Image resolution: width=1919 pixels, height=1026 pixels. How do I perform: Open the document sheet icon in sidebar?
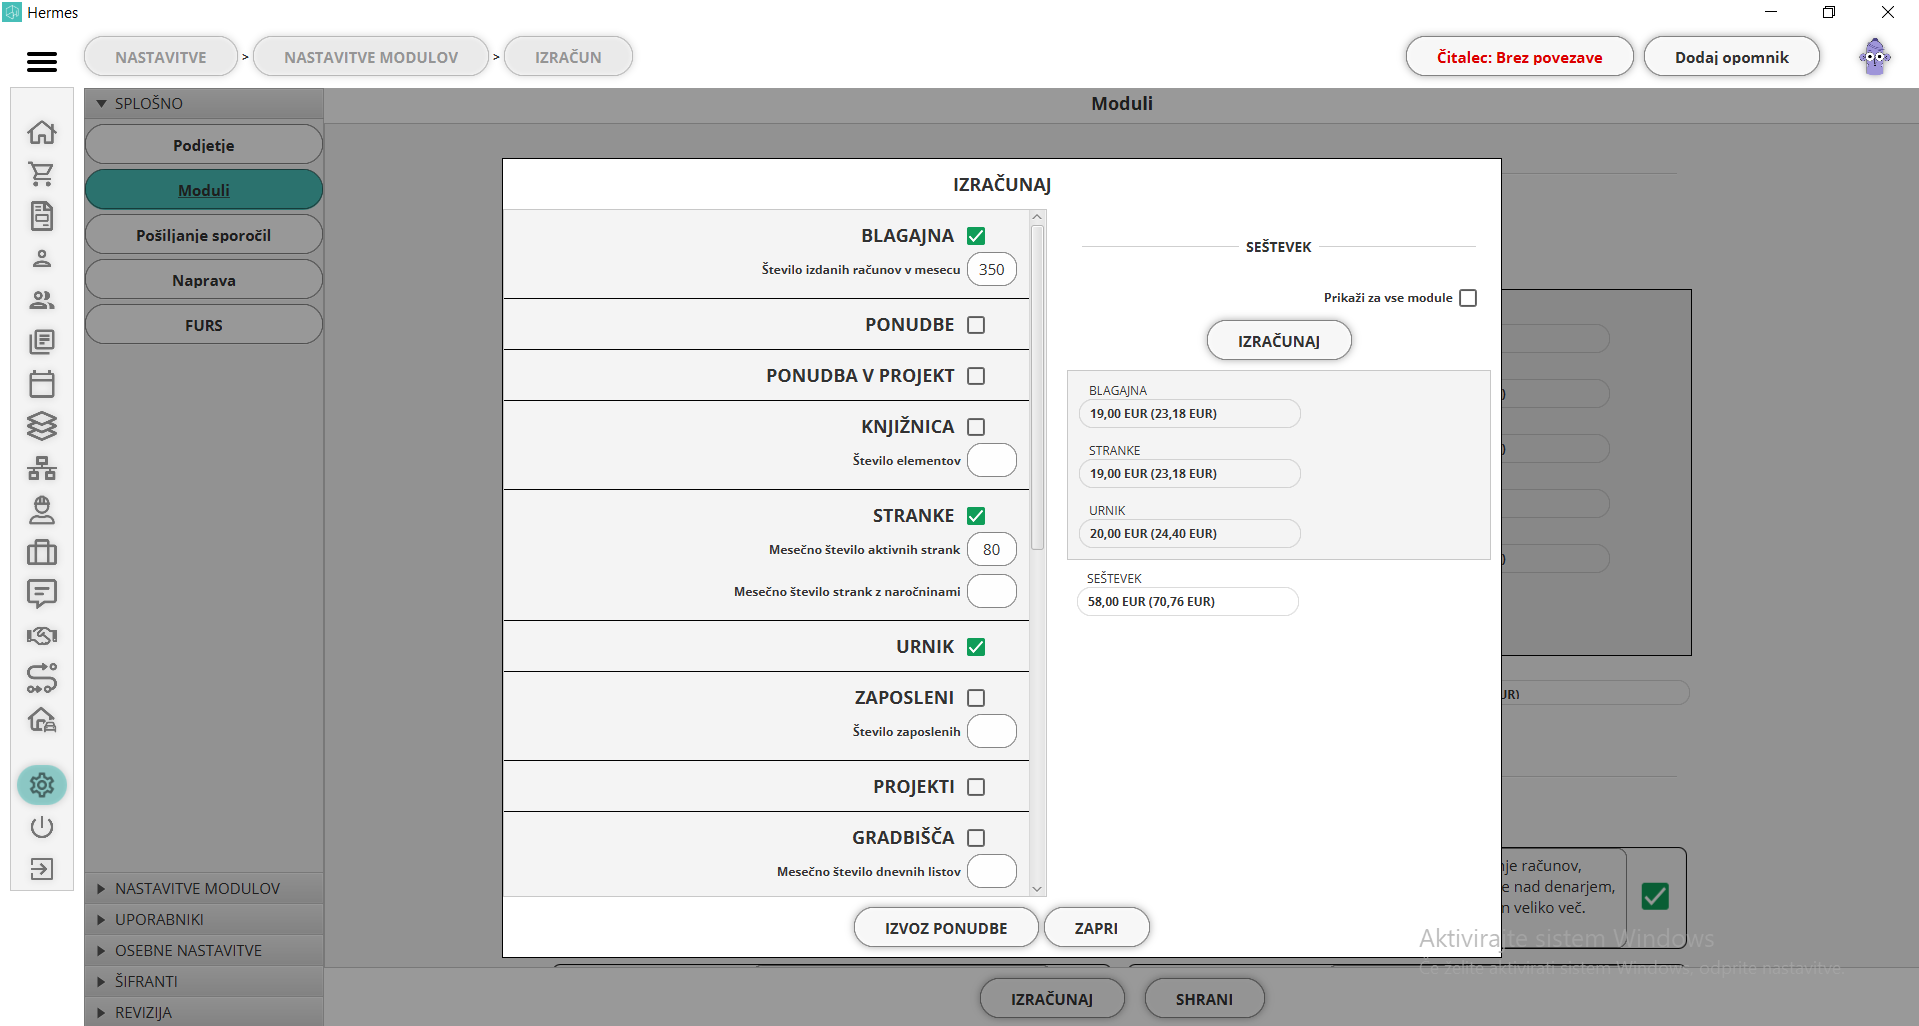(x=42, y=216)
